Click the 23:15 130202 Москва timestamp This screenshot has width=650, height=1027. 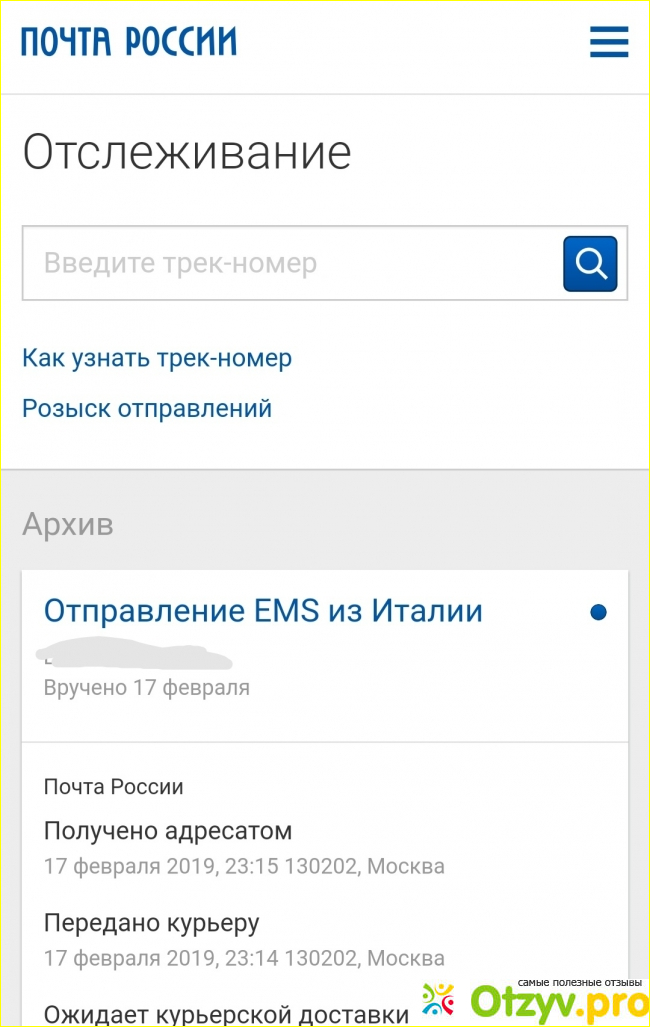pyautogui.click(x=244, y=866)
